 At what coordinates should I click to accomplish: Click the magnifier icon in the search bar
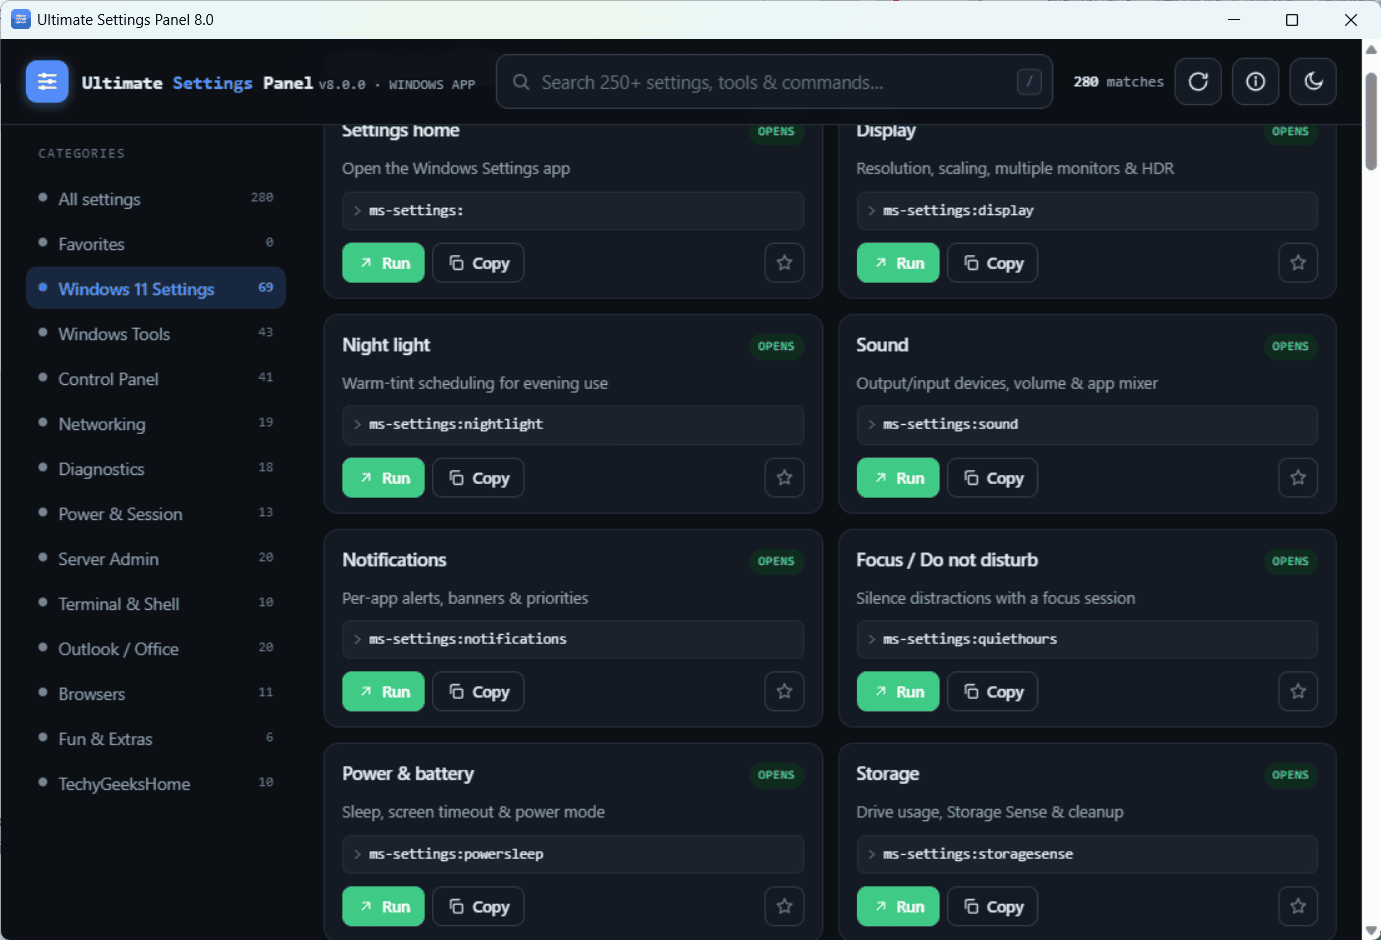pyautogui.click(x=521, y=82)
